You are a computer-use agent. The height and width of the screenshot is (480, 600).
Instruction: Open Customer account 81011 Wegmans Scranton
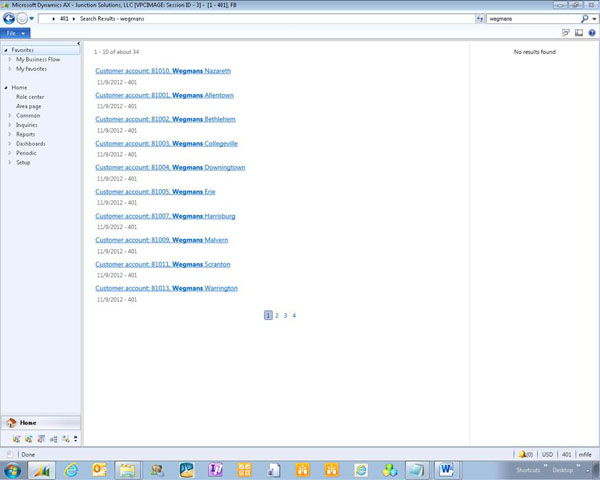[x=163, y=264]
